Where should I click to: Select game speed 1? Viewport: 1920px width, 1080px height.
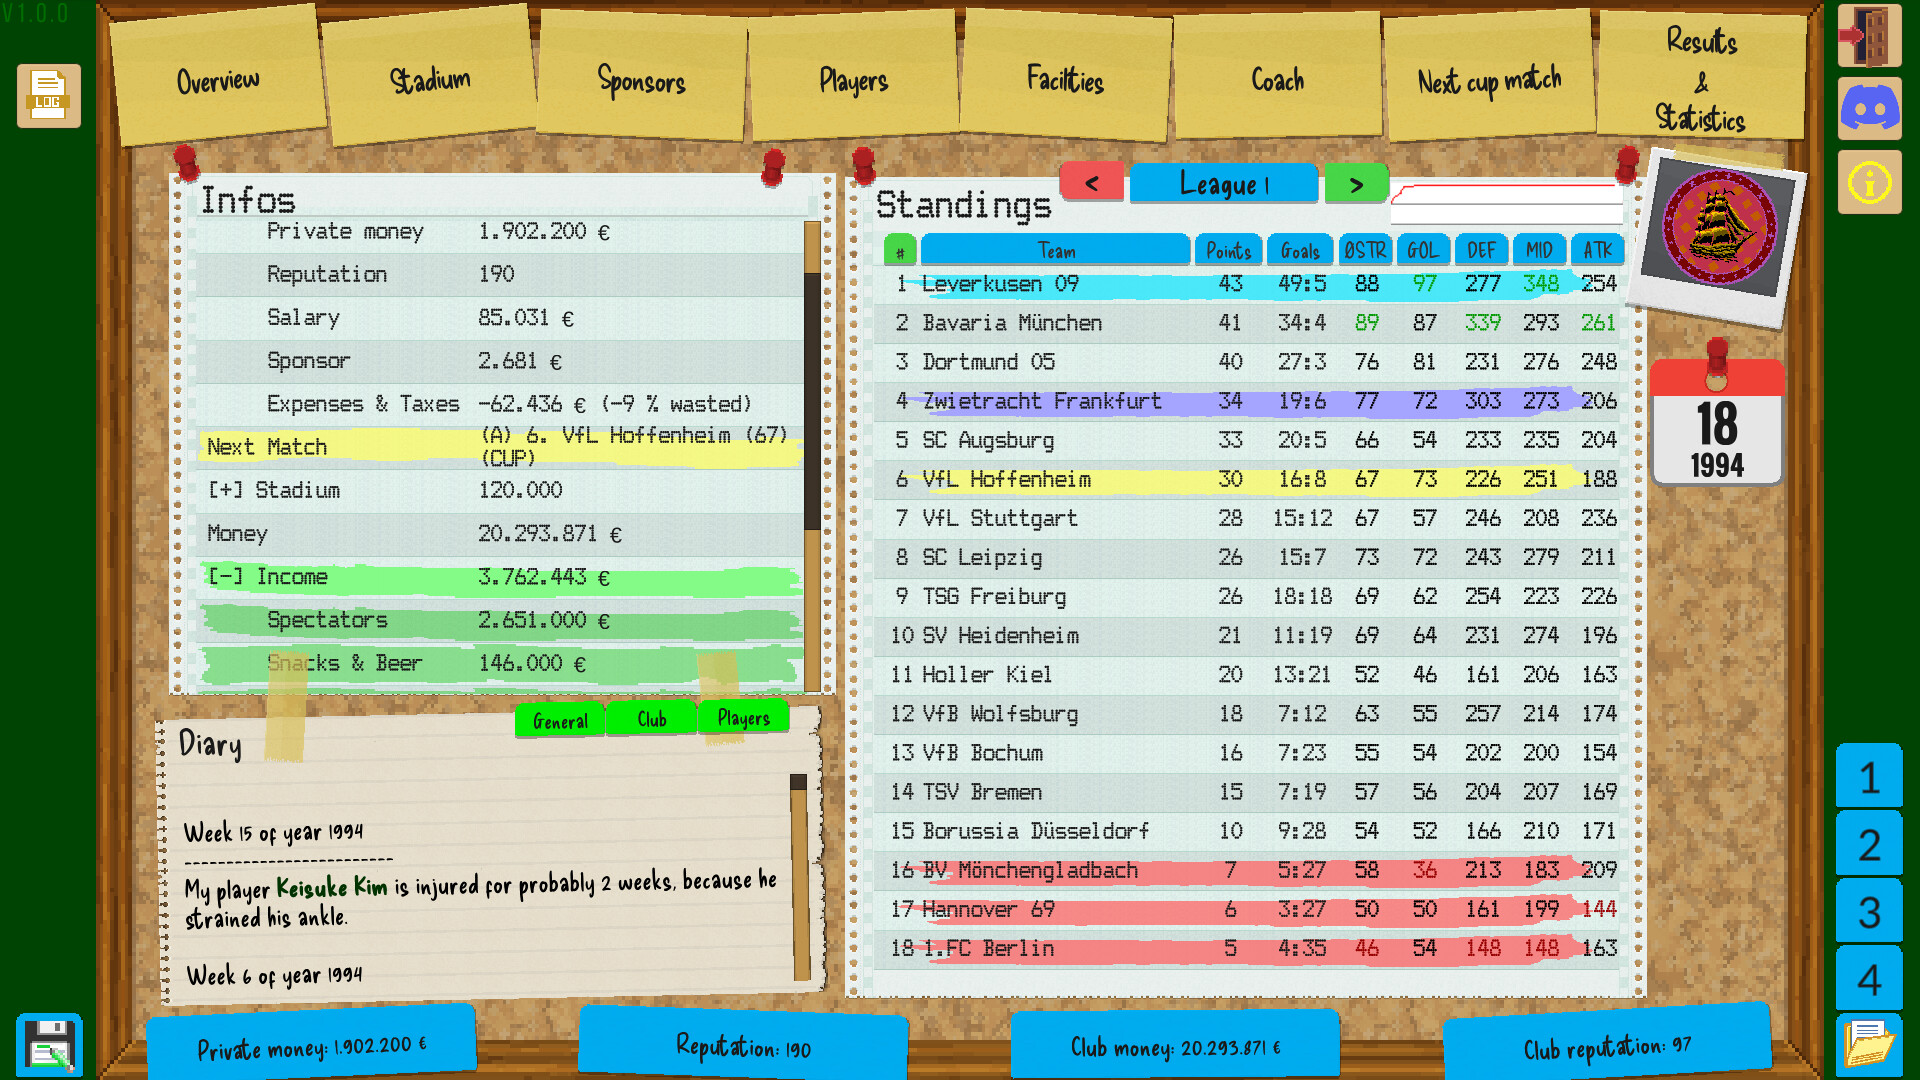[1869, 779]
